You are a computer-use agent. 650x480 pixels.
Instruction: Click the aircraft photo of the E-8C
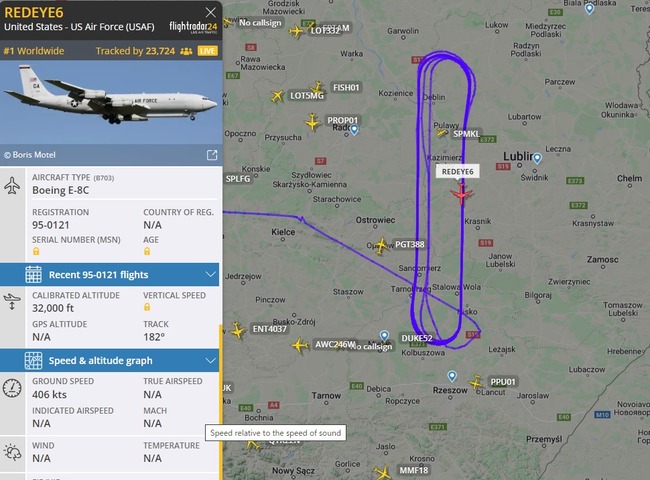(111, 102)
